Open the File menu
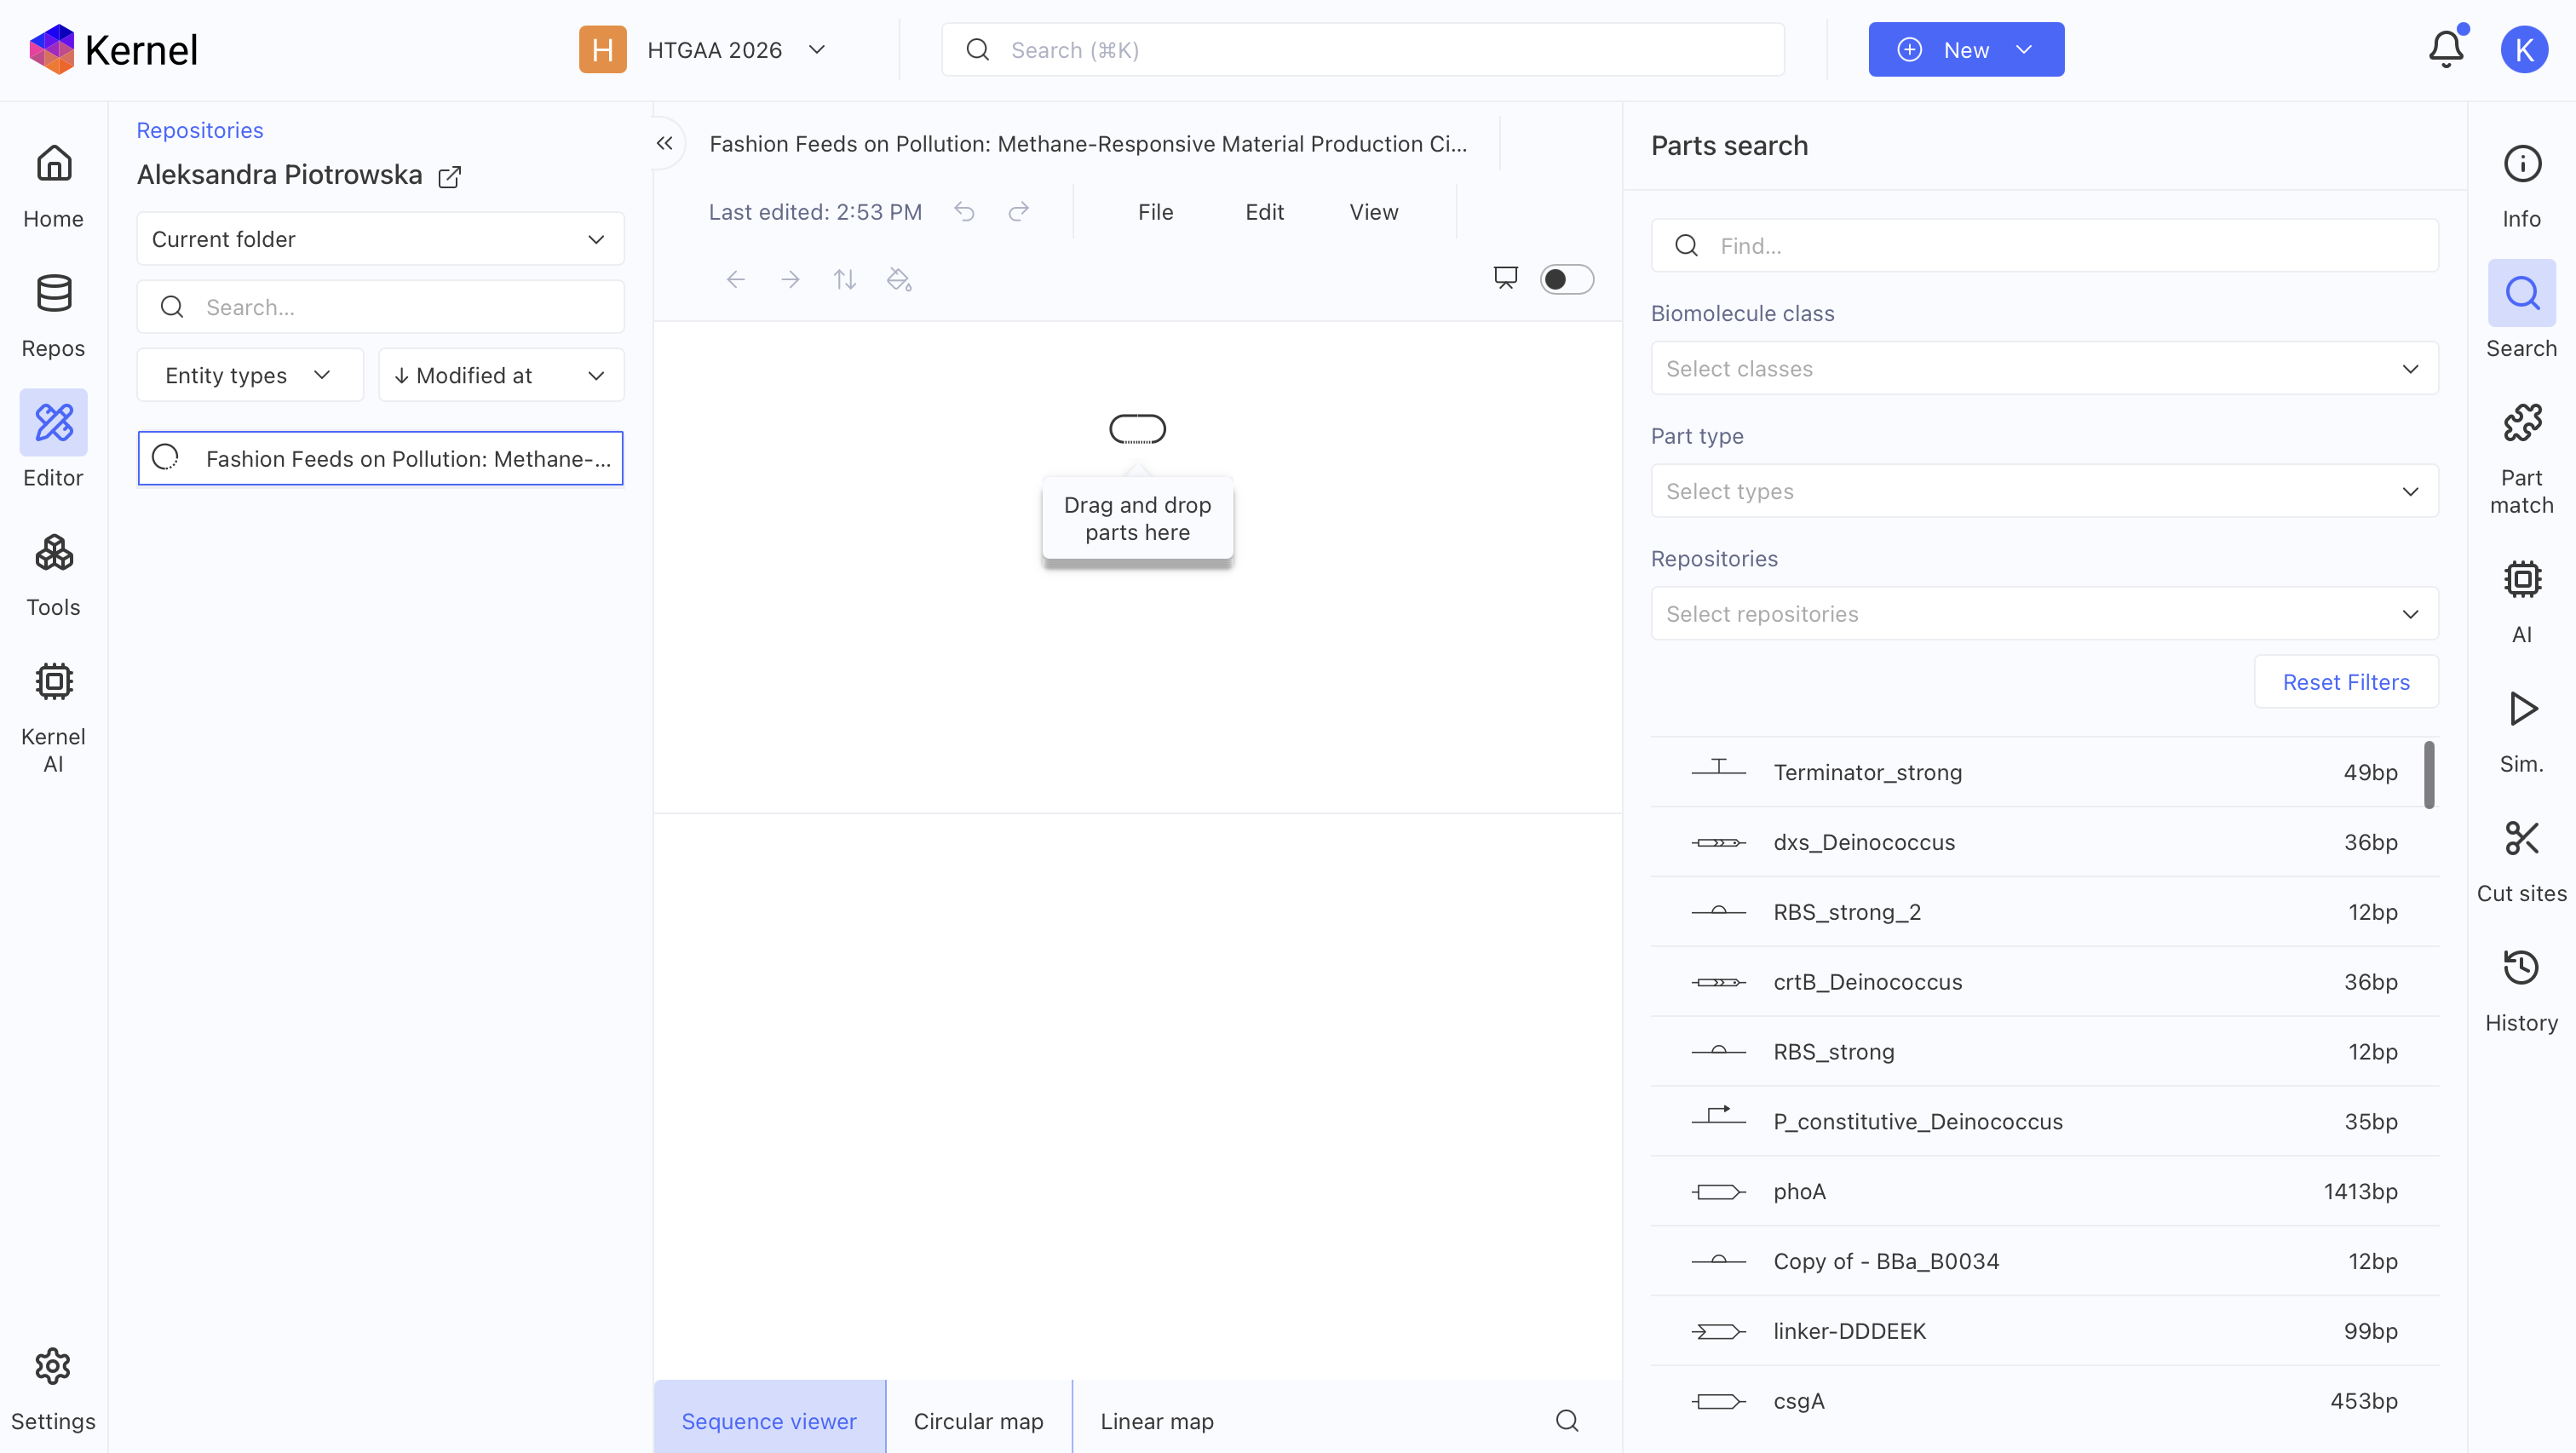Screen dimensions: 2576x1453 tap(1155, 212)
